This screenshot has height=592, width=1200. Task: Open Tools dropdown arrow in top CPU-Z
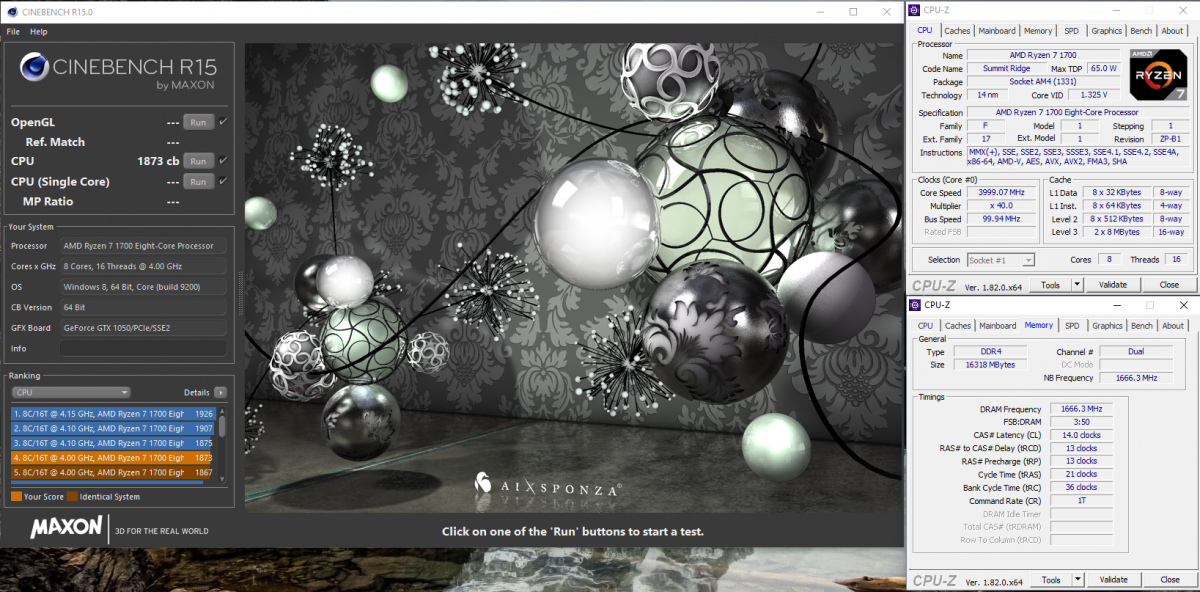pyautogui.click(x=1078, y=285)
